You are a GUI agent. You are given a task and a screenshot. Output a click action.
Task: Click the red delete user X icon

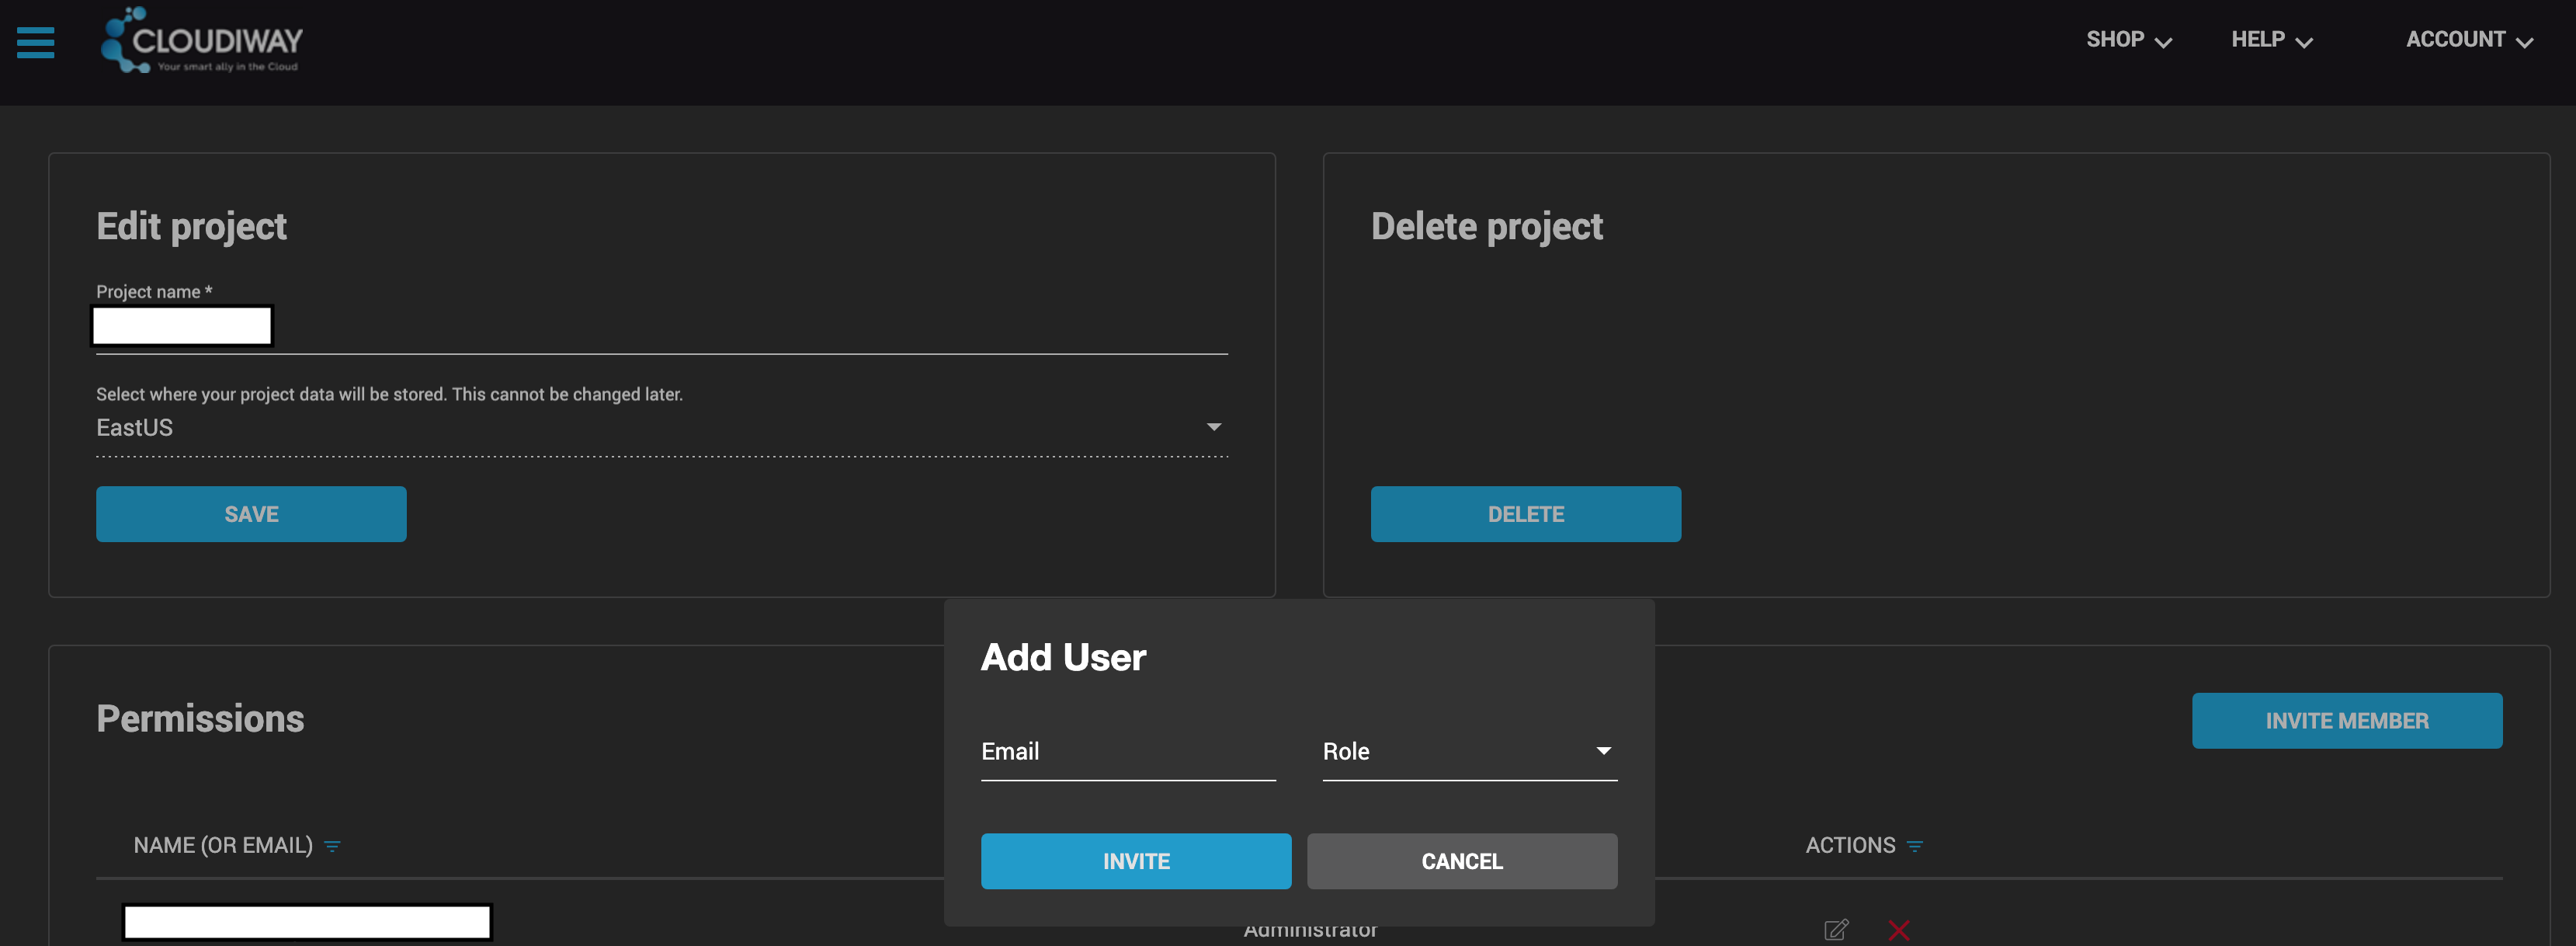coord(1898,930)
